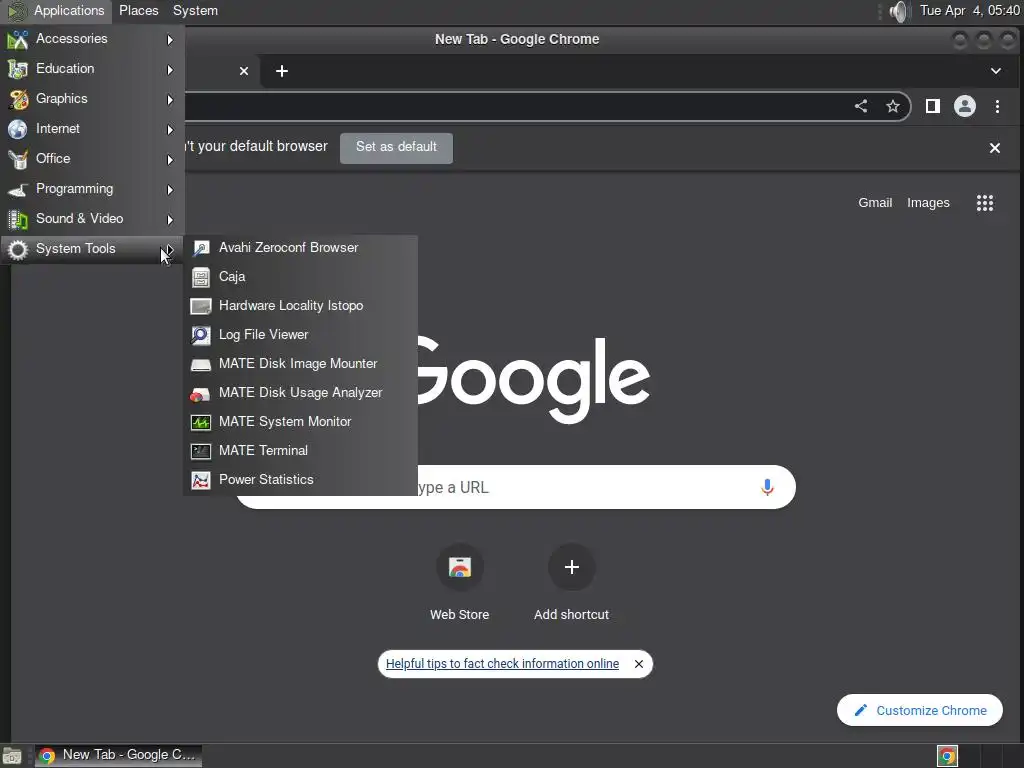Click the show desktop icon in taskbar
Image resolution: width=1024 pixels, height=768 pixels.
pyautogui.click(x=12, y=756)
